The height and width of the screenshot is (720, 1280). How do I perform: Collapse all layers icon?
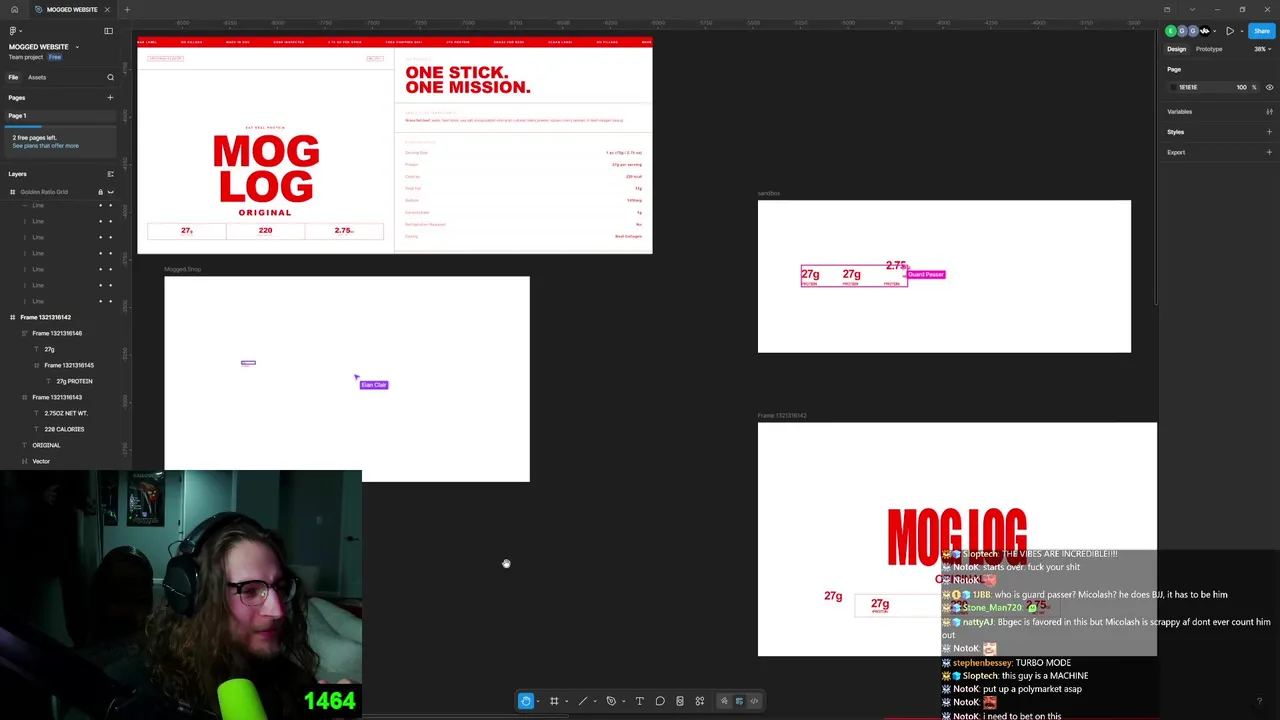click(110, 174)
